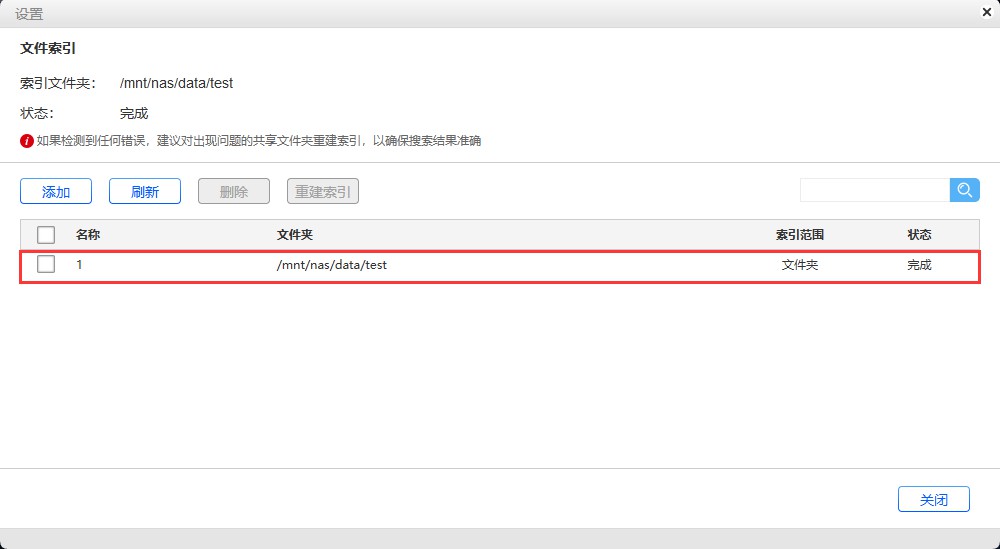Sort by the 名称 column header

(x=88, y=235)
